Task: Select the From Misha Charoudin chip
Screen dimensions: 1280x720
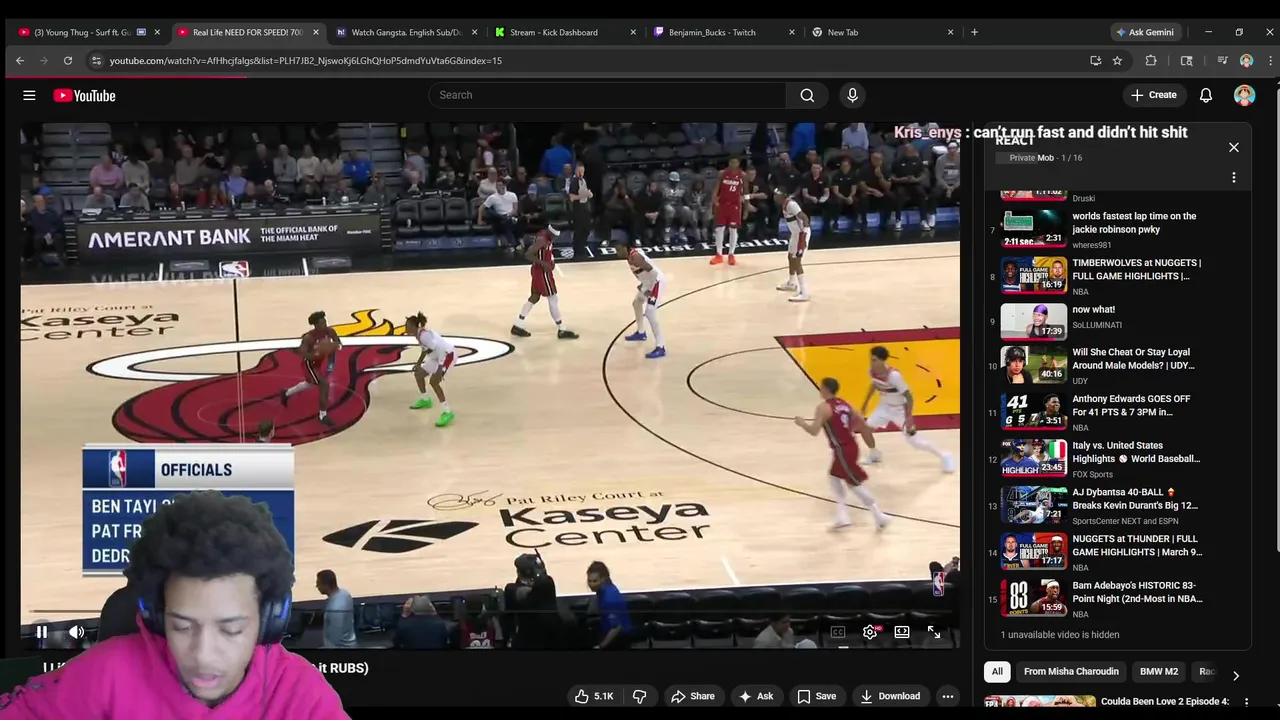Action: pos(1071,672)
